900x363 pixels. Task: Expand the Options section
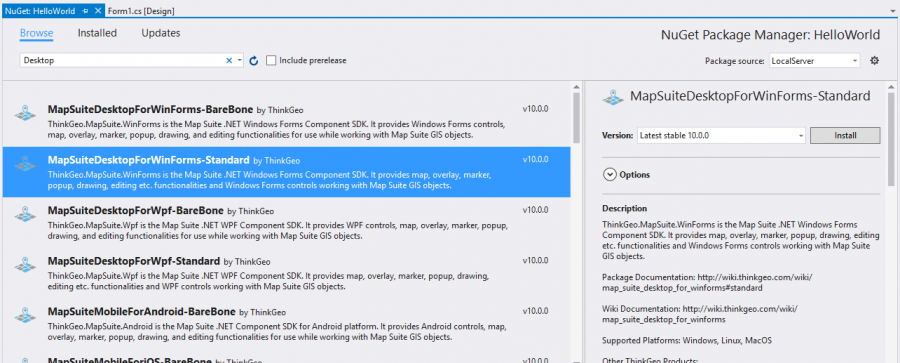tap(609, 175)
